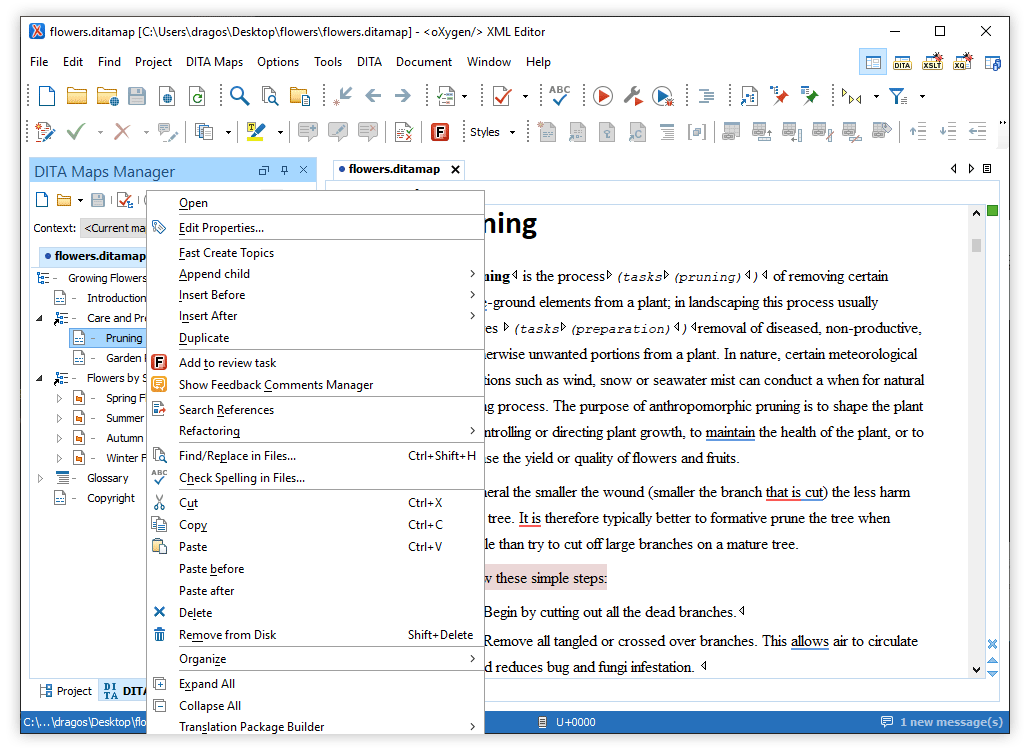The width and height of the screenshot is (1030, 750).
Task: Expand the Summer tree node
Action: tap(59, 418)
